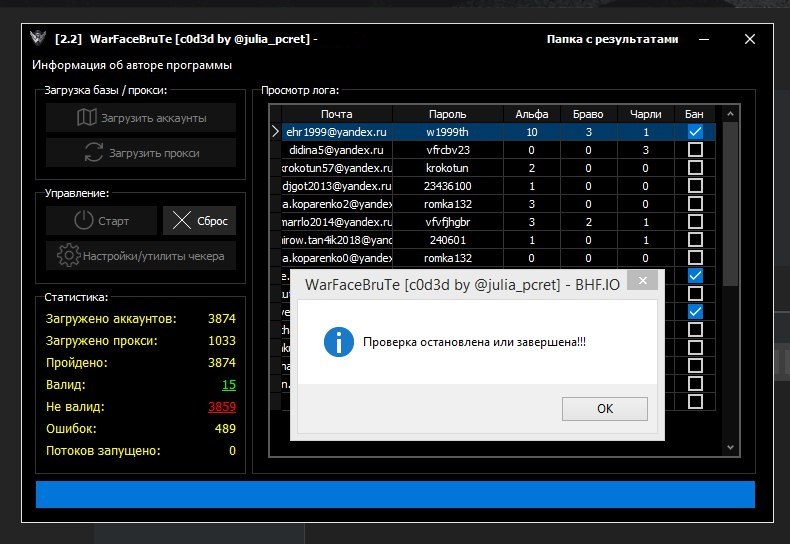Open Папка с результатами
Viewport: 790px width, 544px height.
[x=612, y=39]
